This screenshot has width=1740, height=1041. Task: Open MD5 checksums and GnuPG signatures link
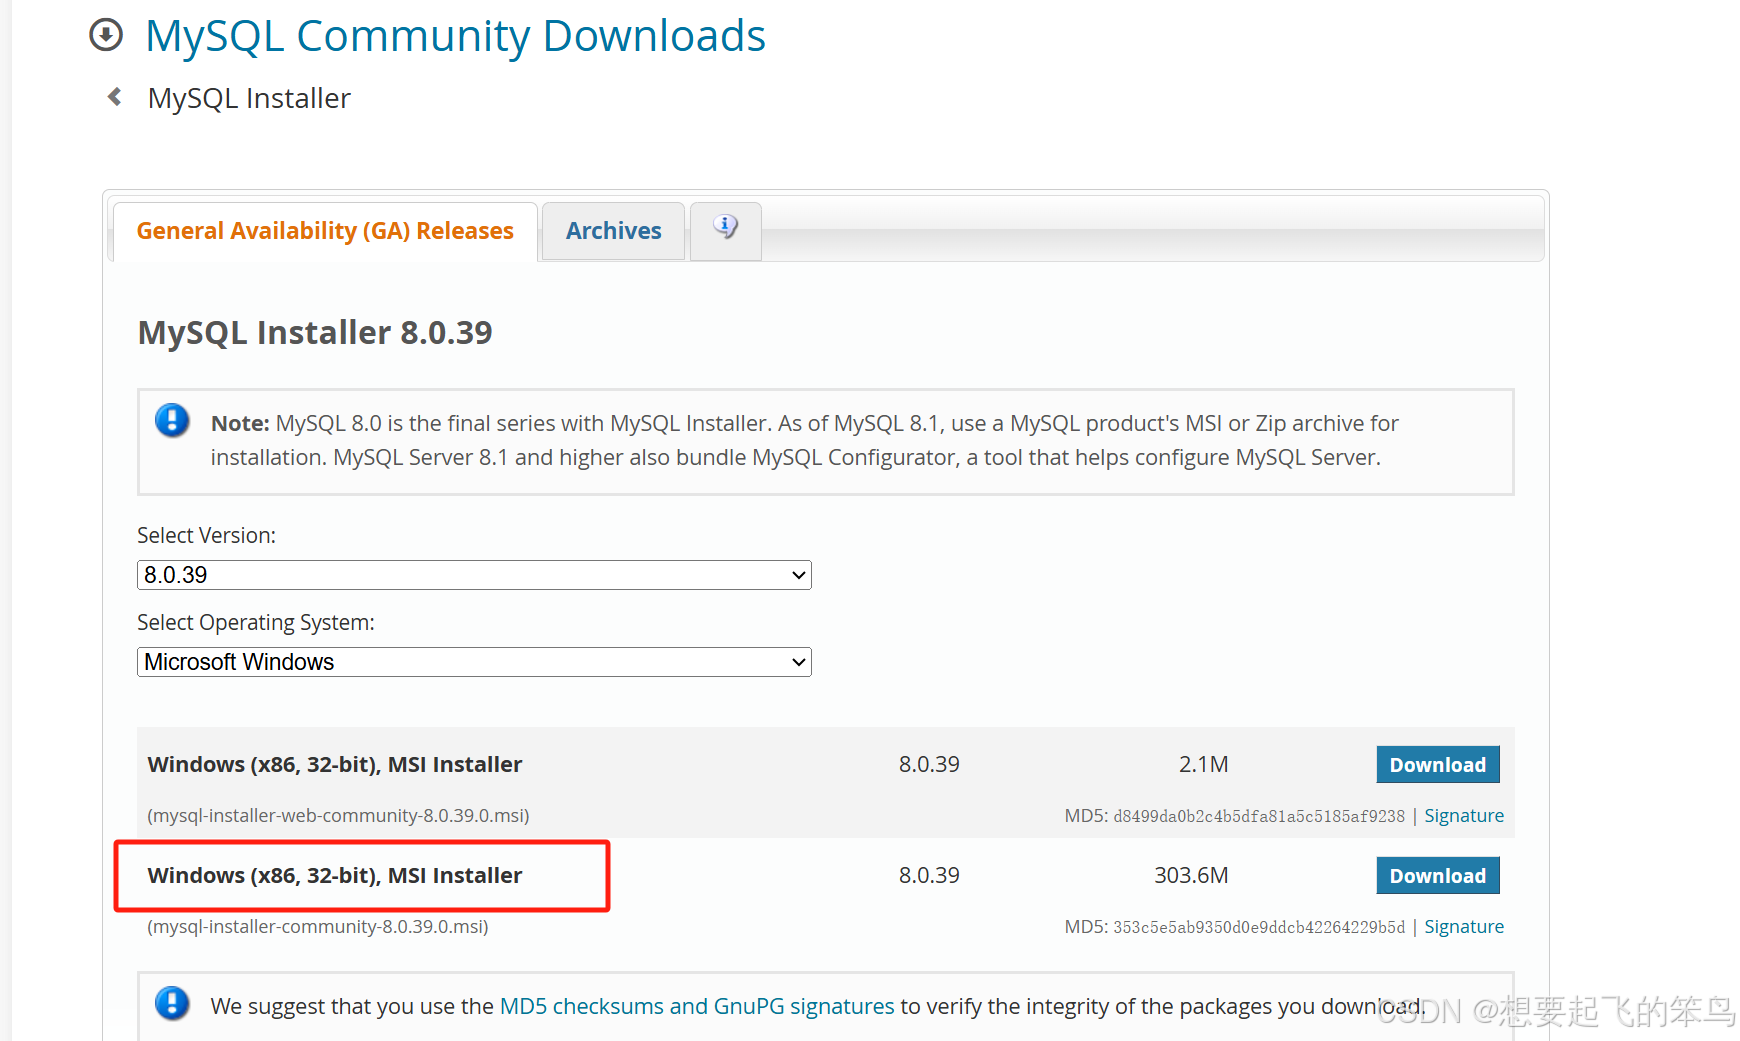click(x=697, y=1006)
